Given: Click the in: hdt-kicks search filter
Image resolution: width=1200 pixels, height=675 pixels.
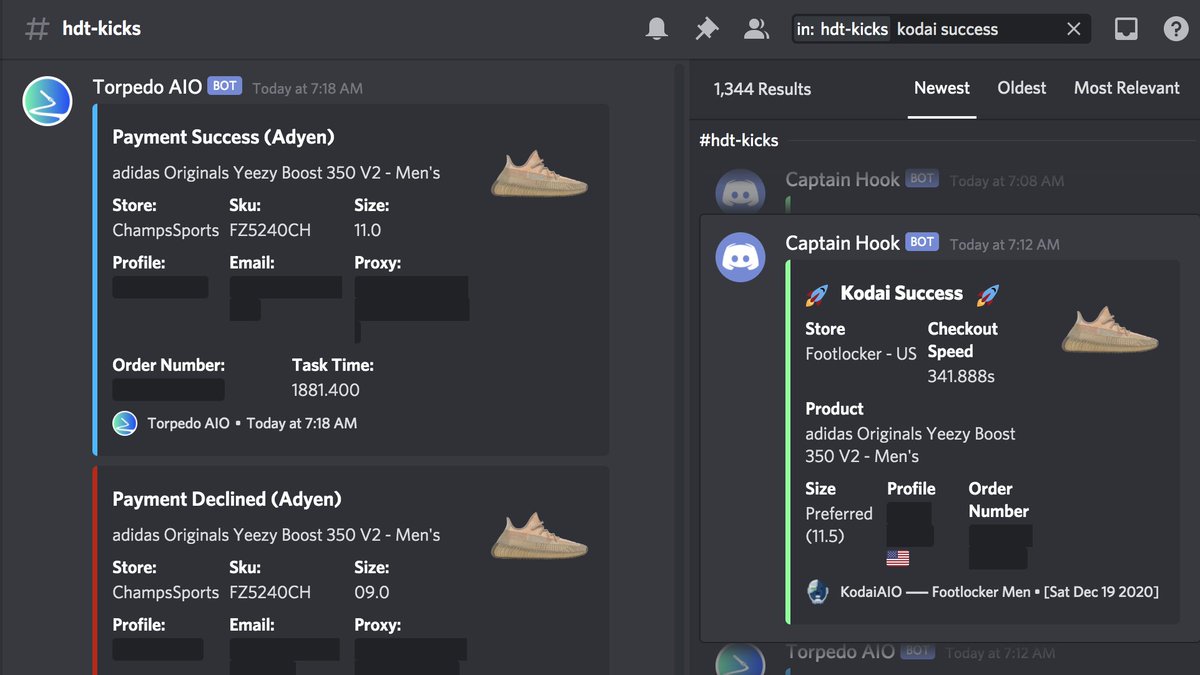Looking at the screenshot, I should [842, 29].
